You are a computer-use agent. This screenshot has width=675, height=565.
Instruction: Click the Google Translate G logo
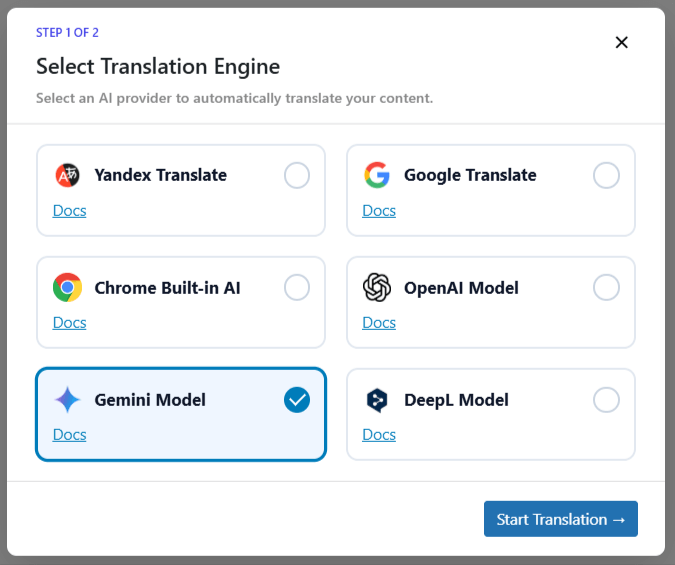377,176
